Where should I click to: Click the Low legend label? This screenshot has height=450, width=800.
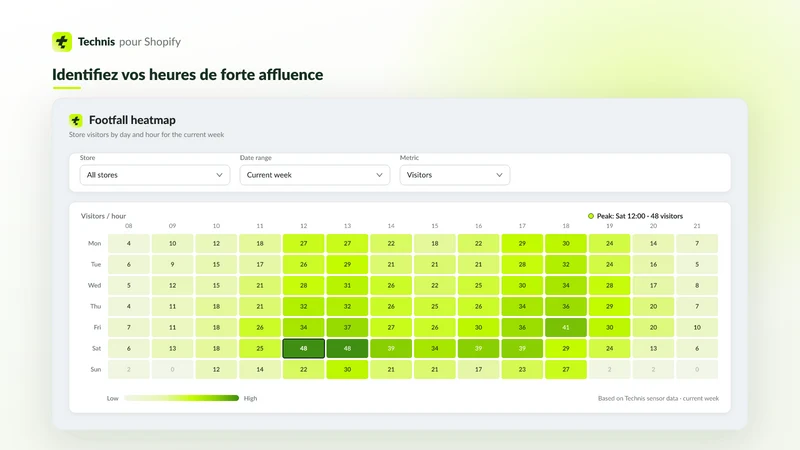click(x=113, y=398)
